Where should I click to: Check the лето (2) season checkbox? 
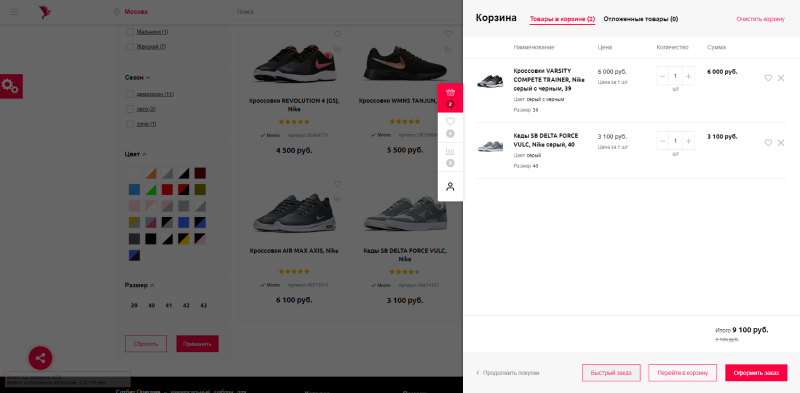click(x=130, y=109)
